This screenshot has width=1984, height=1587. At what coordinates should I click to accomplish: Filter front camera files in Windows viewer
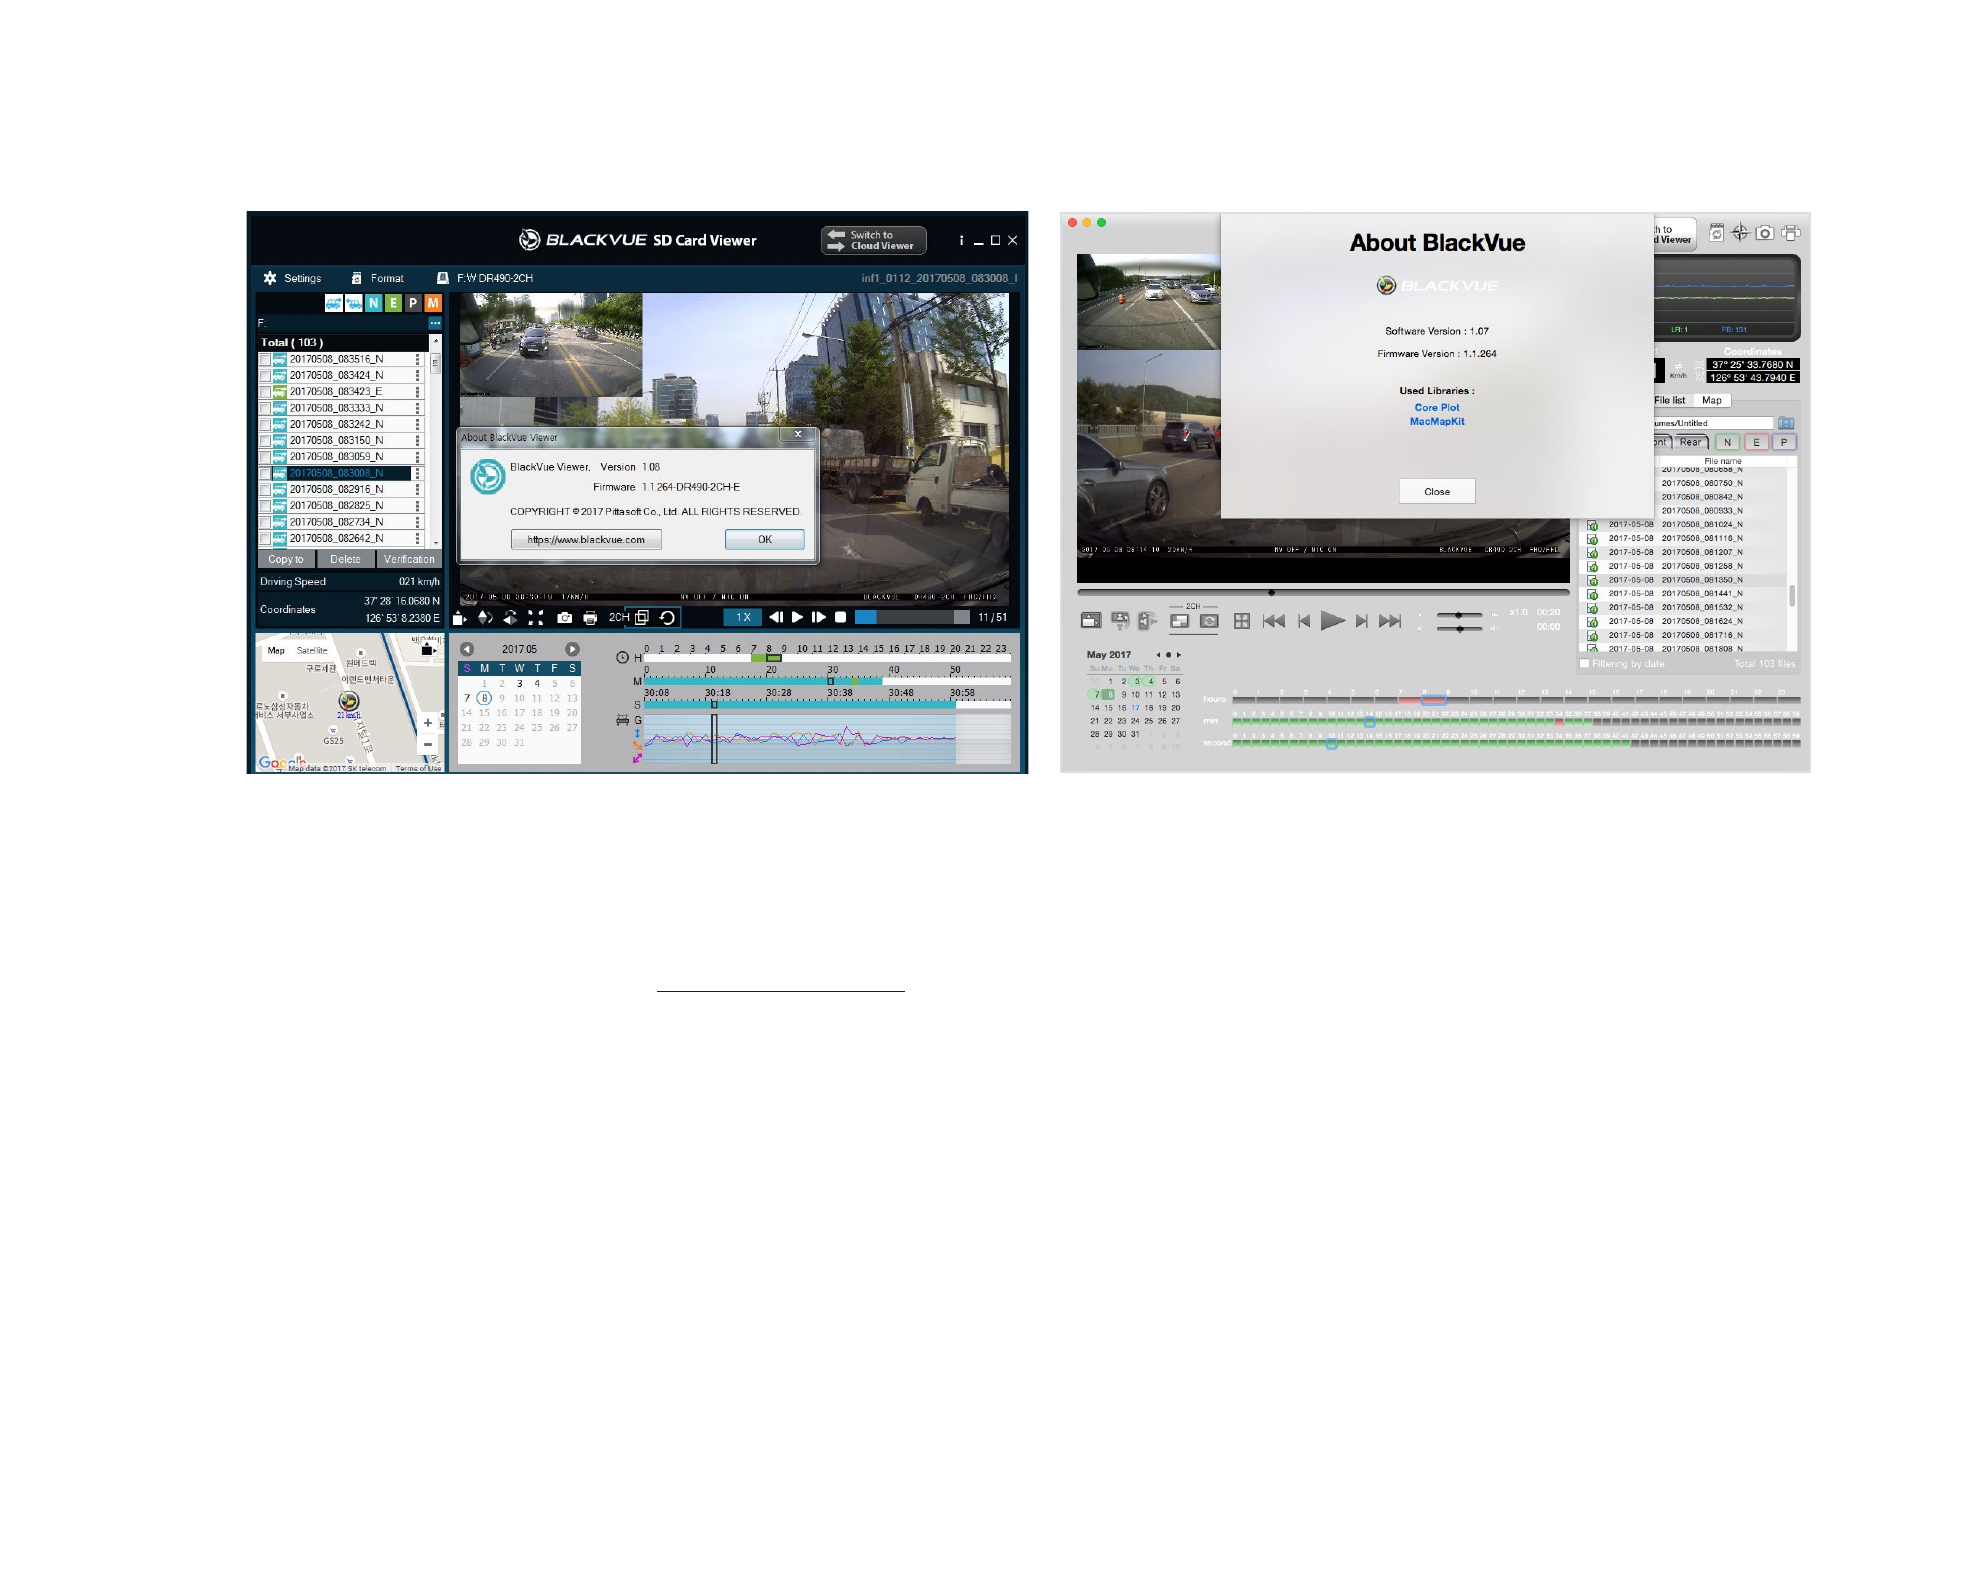tap(334, 302)
